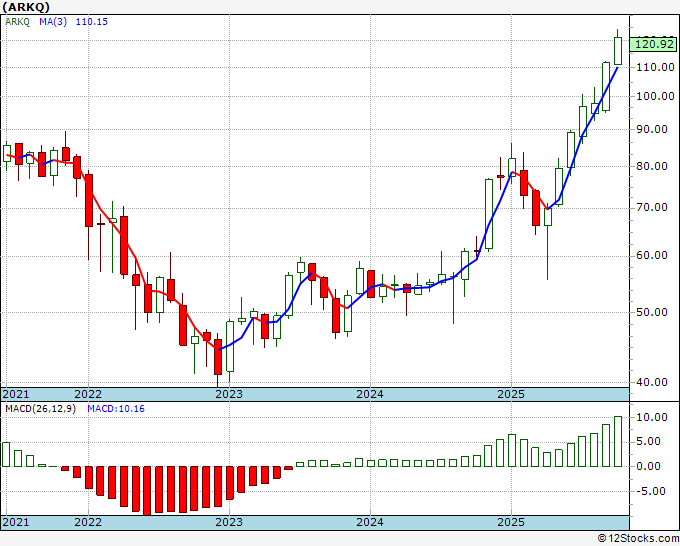Click the MACD:10.16 value label
Viewport: 680px width, 546px height.
[116, 409]
